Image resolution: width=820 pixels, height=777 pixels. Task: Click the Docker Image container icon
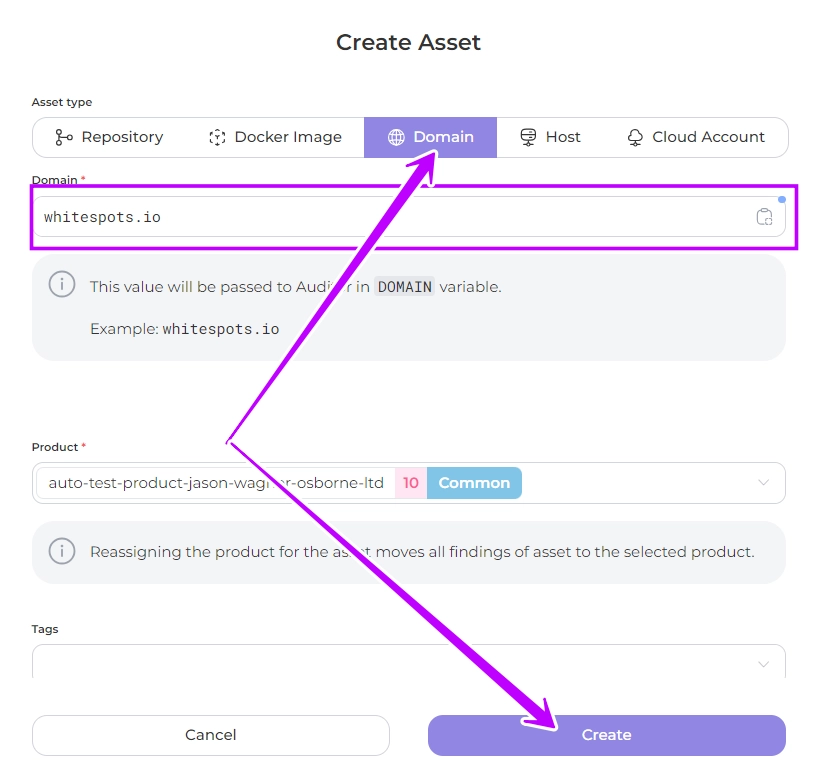pyautogui.click(x=217, y=137)
